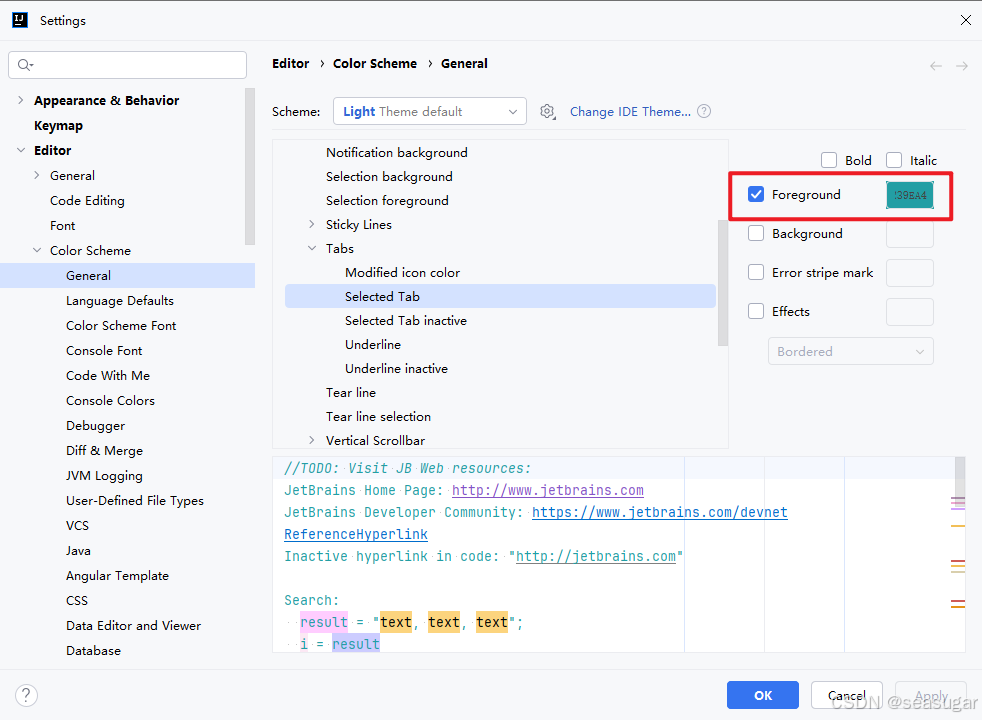Viewport: 982px width, 720px height.
Task: Open Debugger color page
Action: (x=95, y=426)
